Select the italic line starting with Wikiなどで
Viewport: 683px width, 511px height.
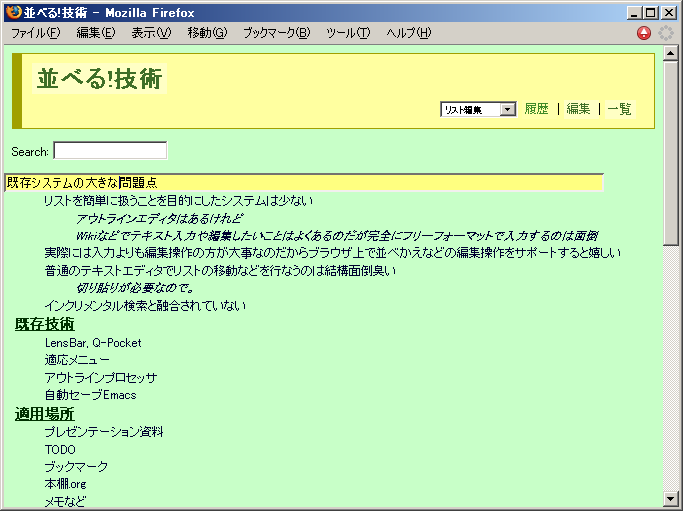point(337,236)
